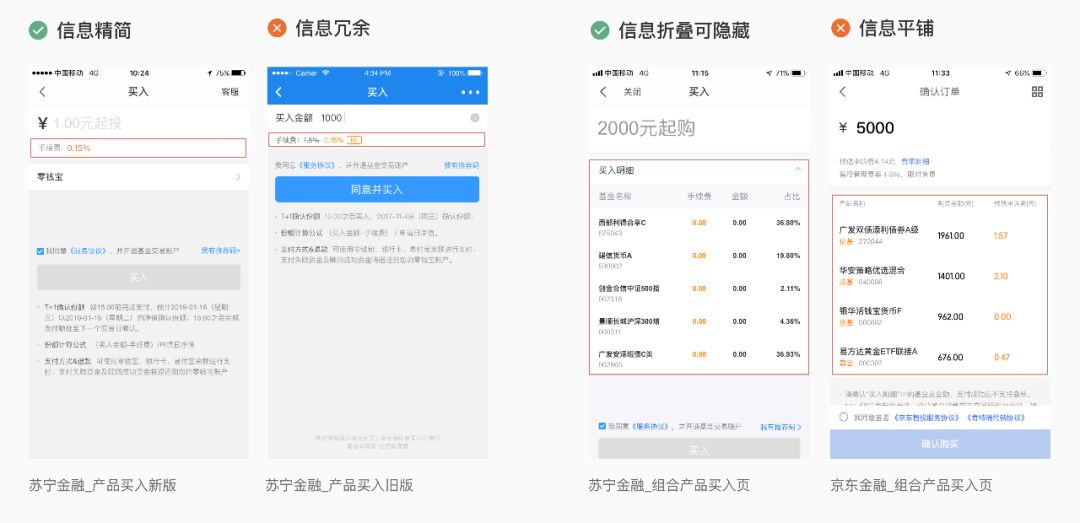Viewport: 1080px width, 523px height.
Task: Open 服务协议 link in Suning portfolio page
Action: (650, 427)
